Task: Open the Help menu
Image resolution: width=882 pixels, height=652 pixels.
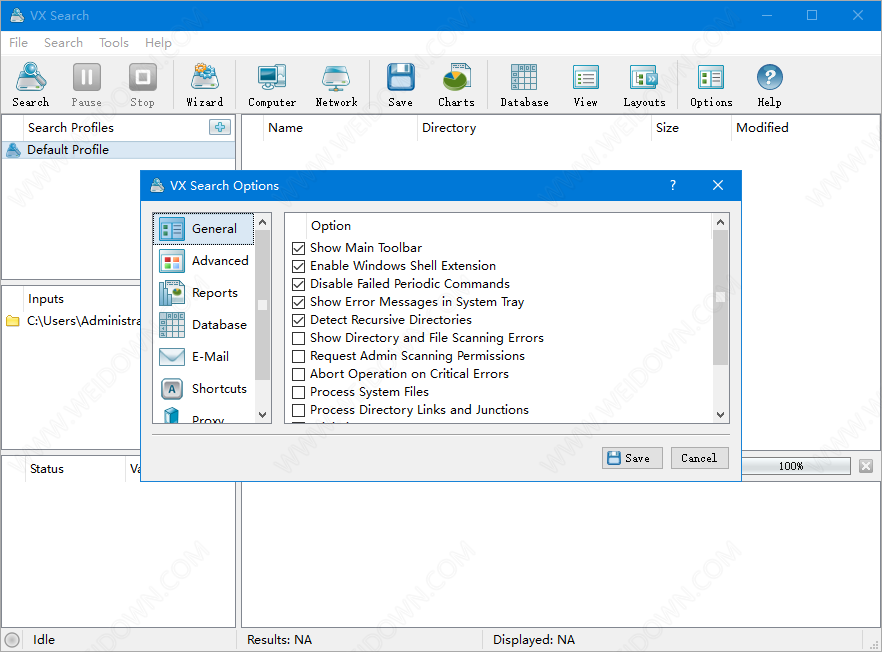Action: pos(158,43)
